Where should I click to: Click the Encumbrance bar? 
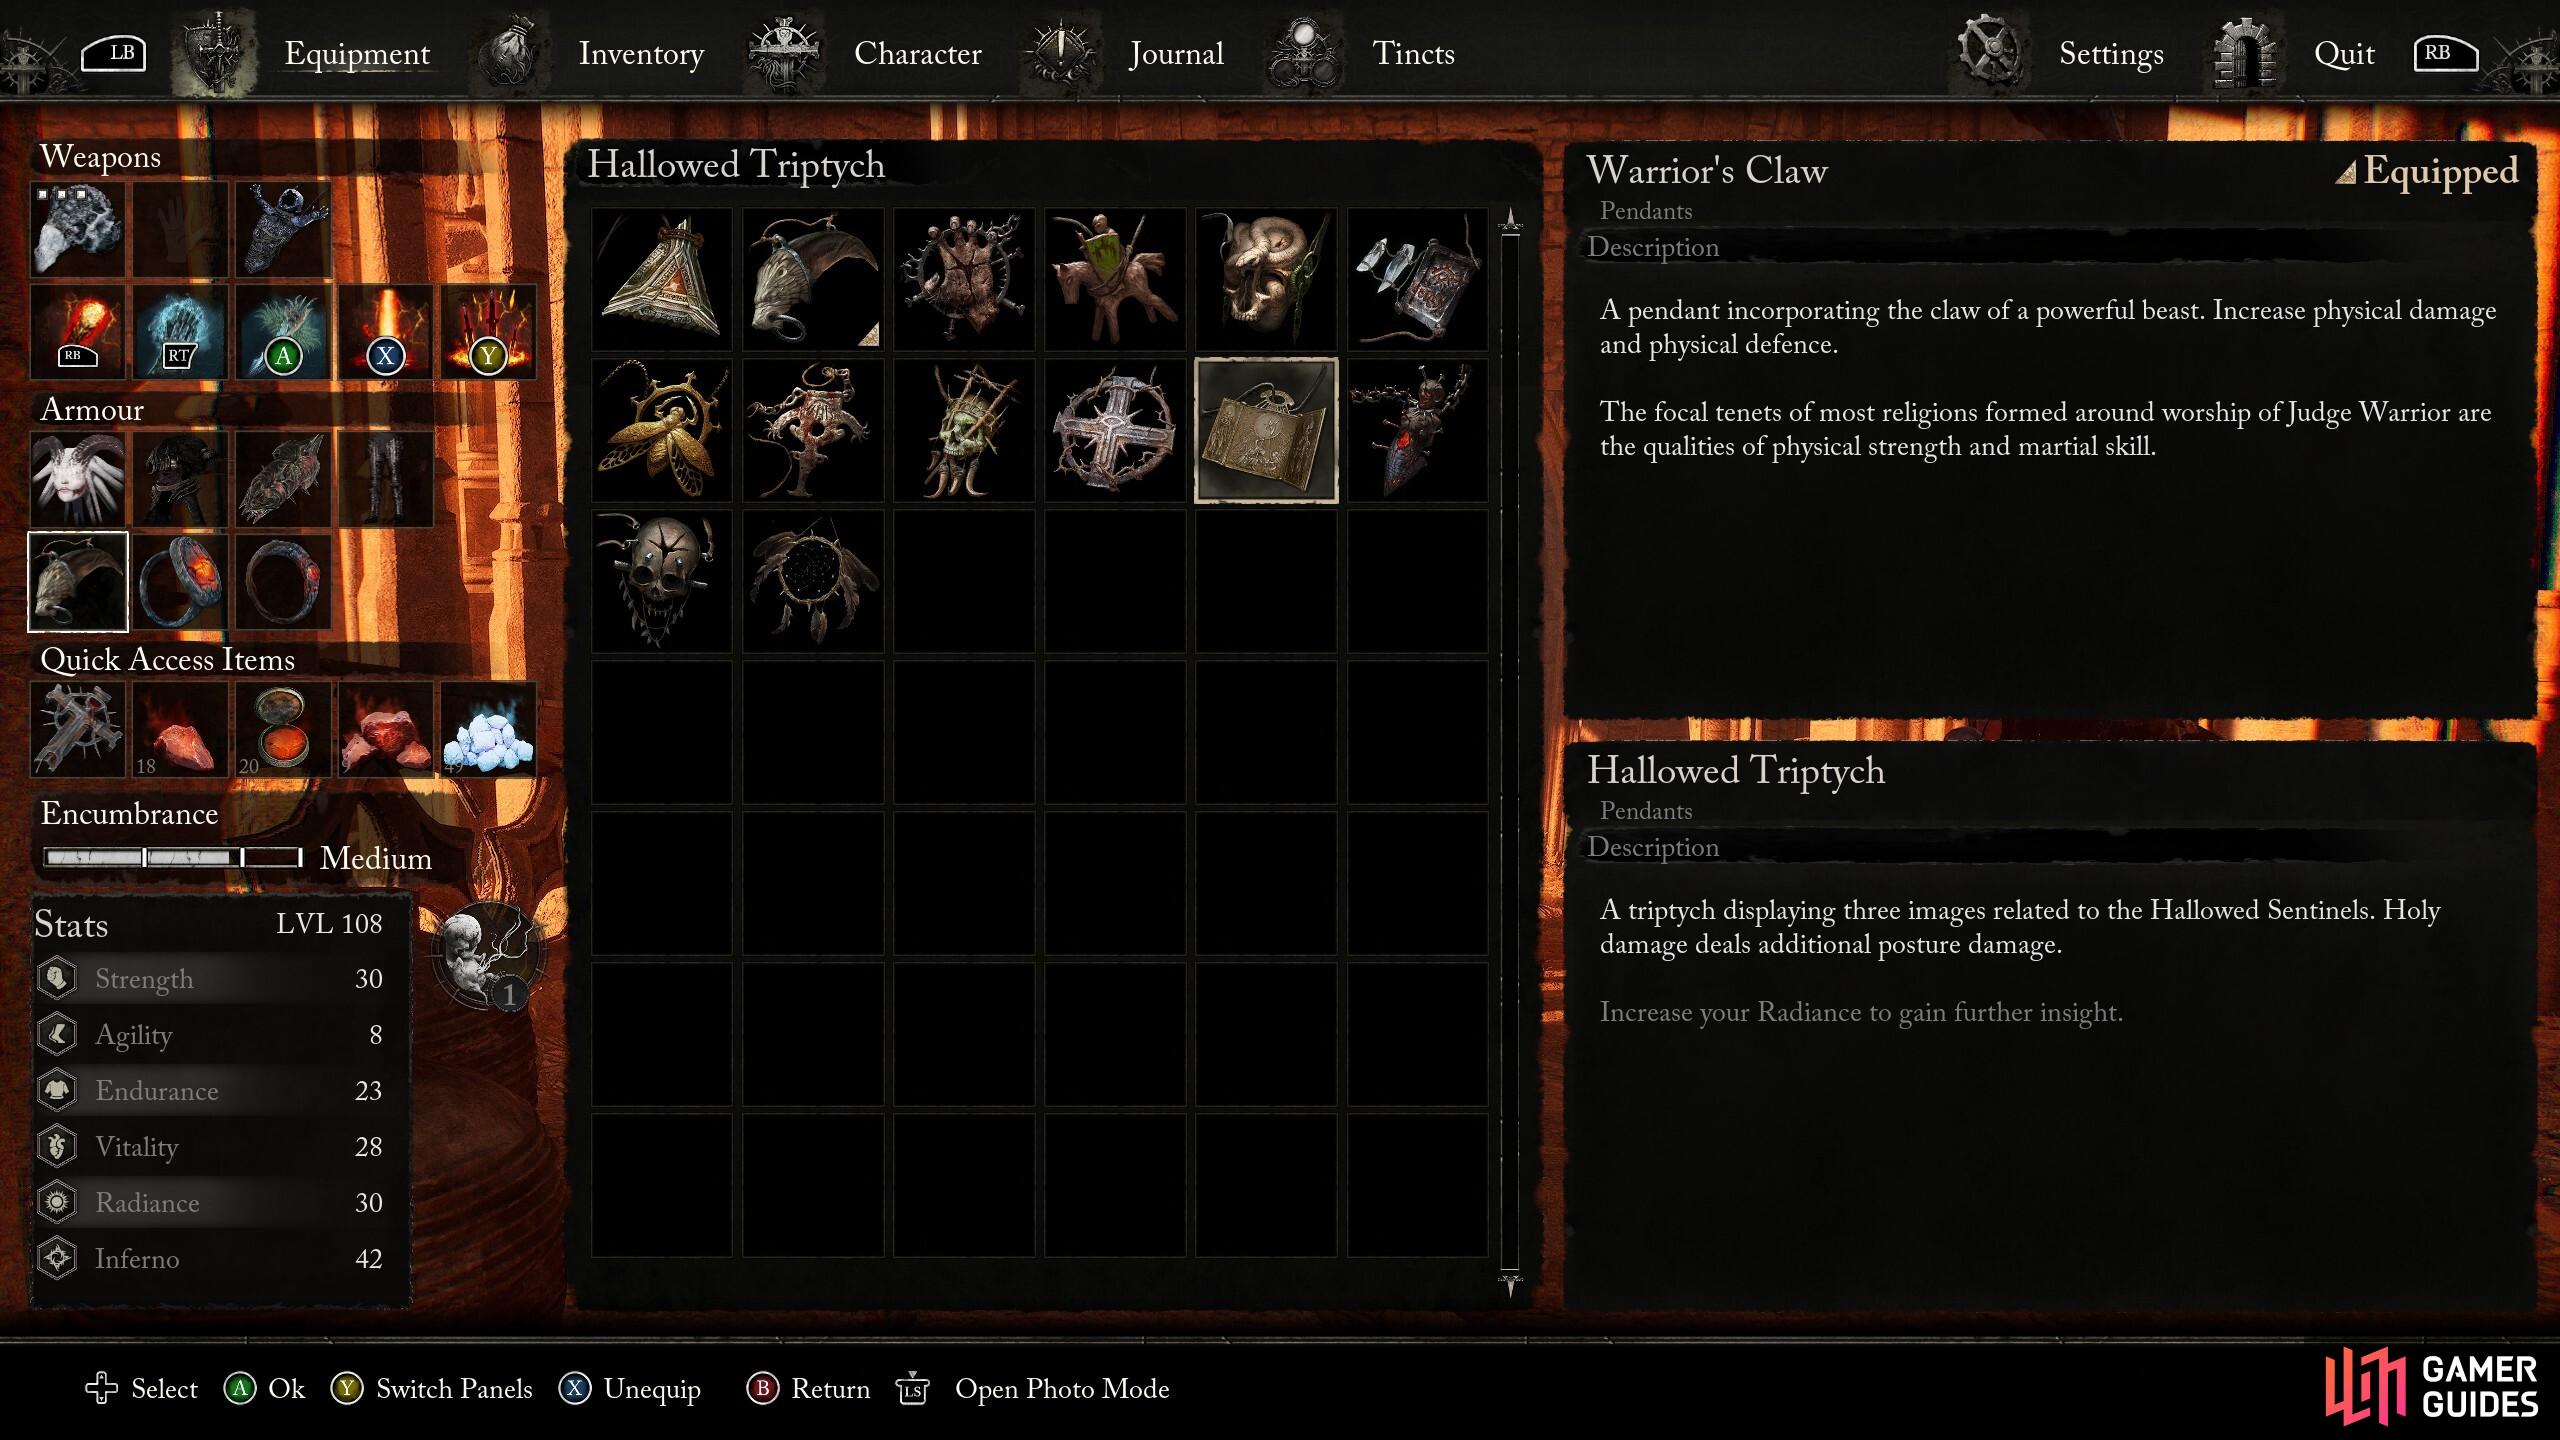click(x=173, y=858)
